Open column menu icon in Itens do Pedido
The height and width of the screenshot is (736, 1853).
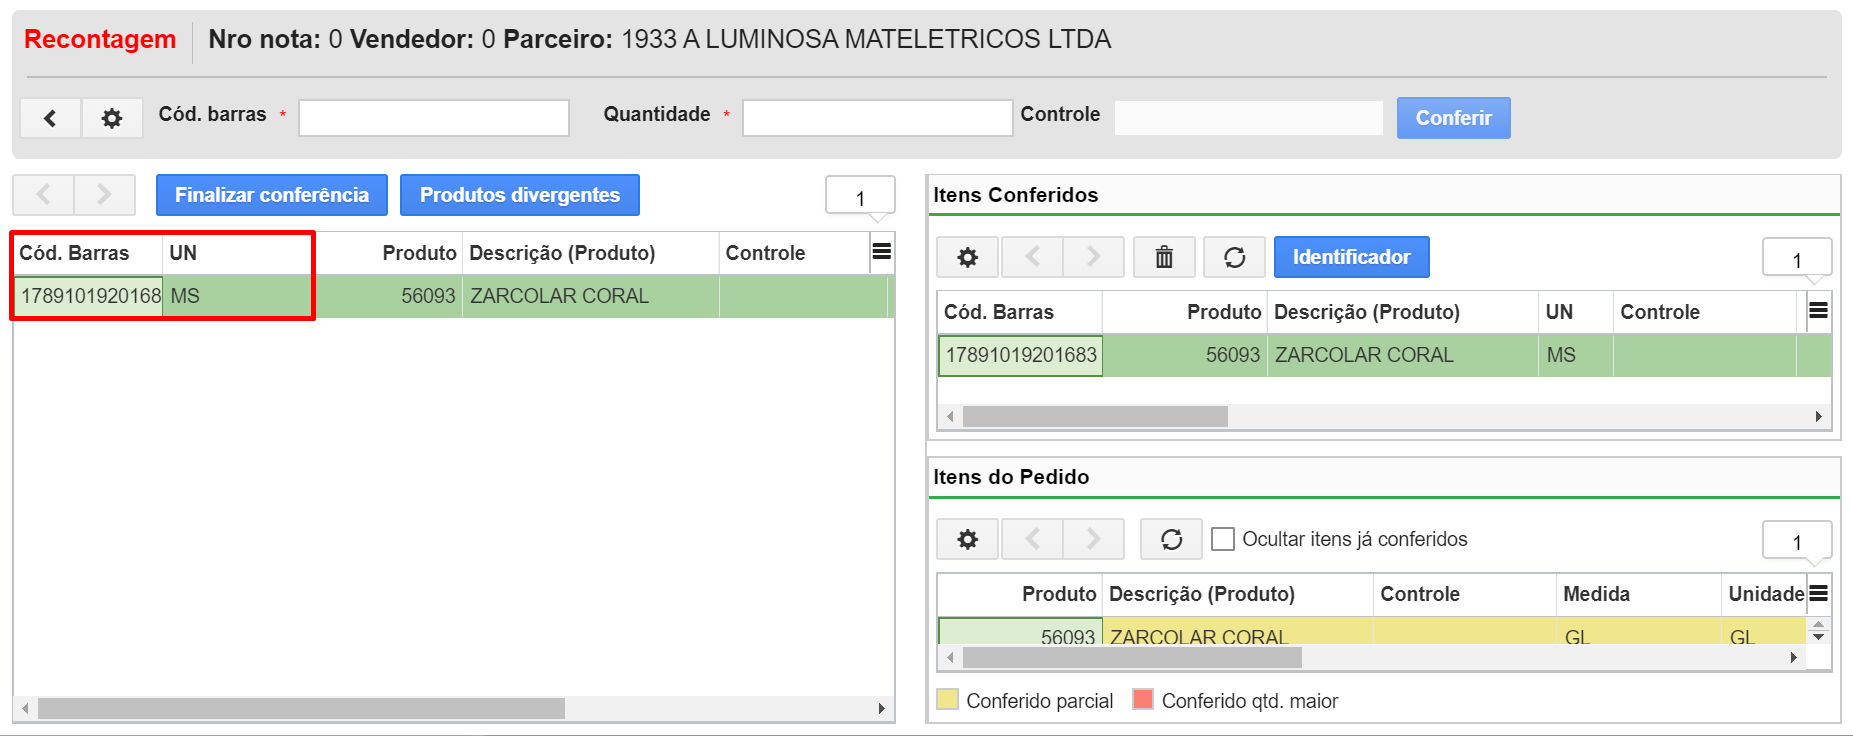(1818, 593)
